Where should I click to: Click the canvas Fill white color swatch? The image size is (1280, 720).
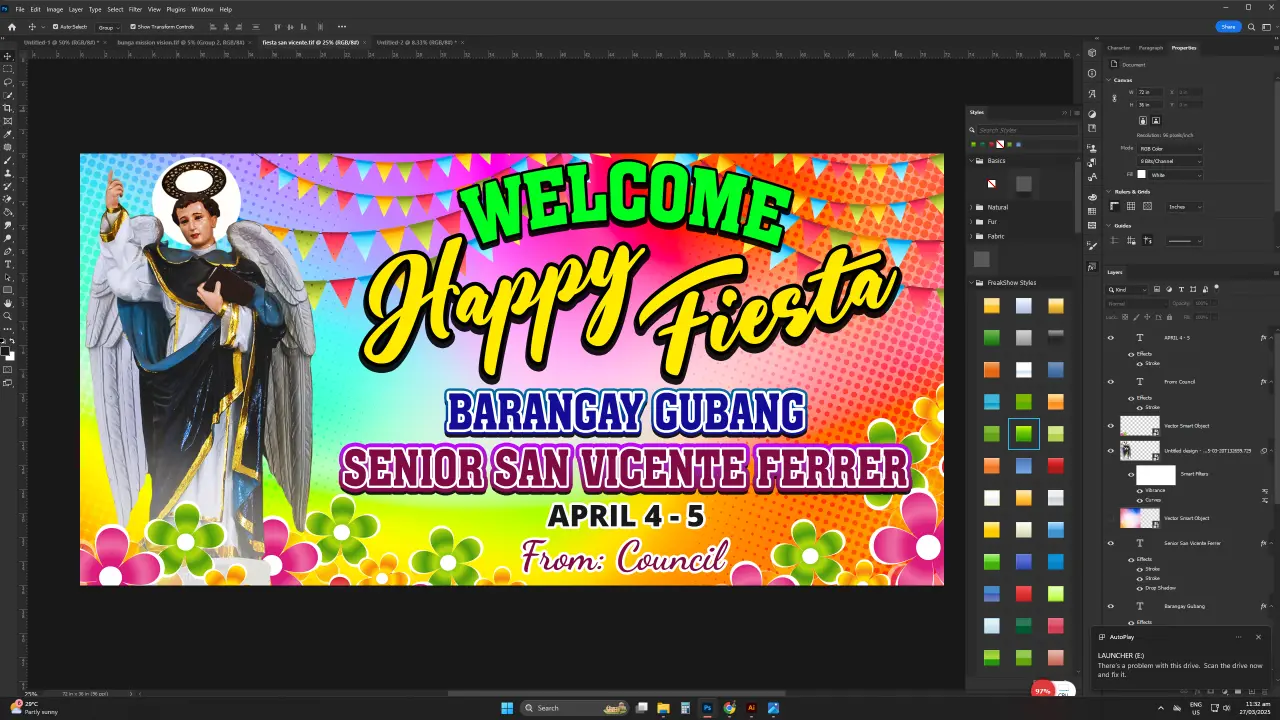pyautogui.click(x=1143, y=175)
